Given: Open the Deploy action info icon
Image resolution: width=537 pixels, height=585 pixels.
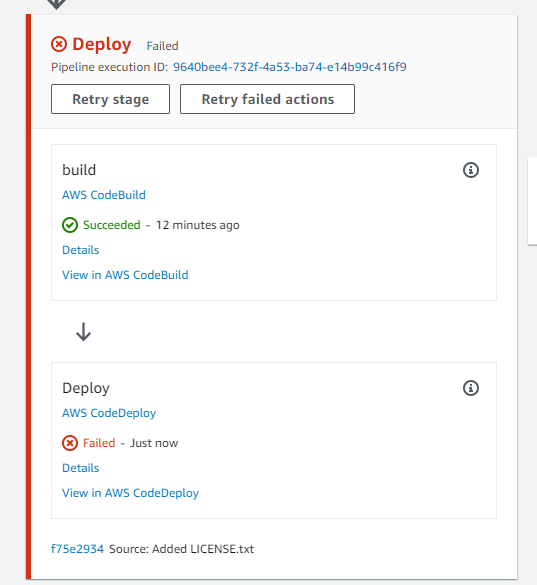Looking at the screenshot, I should [x=471, y=388].
